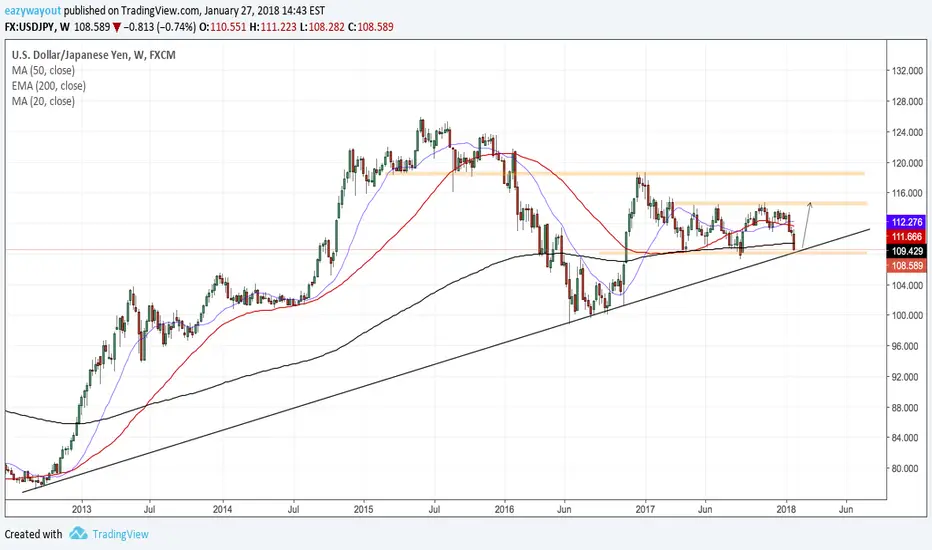932x550 pixels.
Task: Click the 116.000 price axis value
Action: [x=908, y=193]
